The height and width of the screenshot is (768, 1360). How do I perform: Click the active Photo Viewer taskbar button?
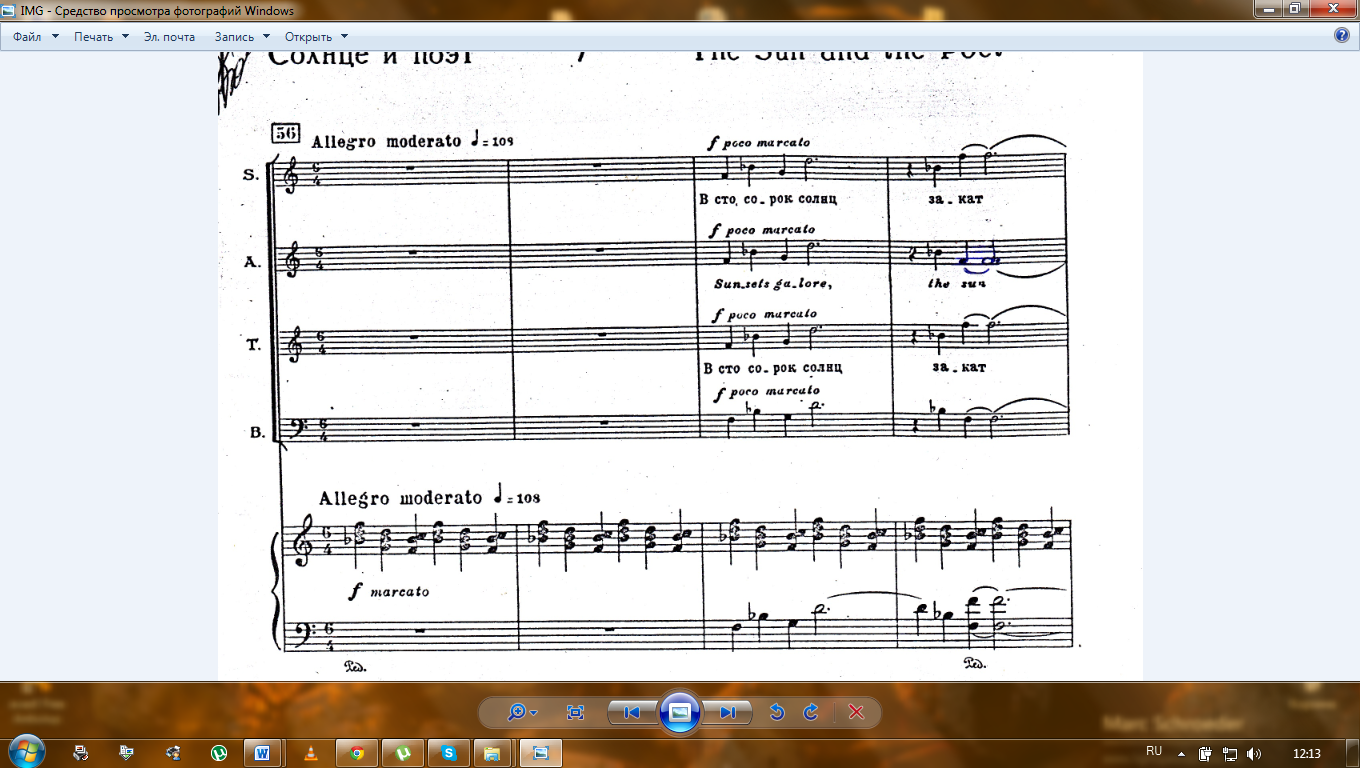pyautogui.click(x=541, y=752)
